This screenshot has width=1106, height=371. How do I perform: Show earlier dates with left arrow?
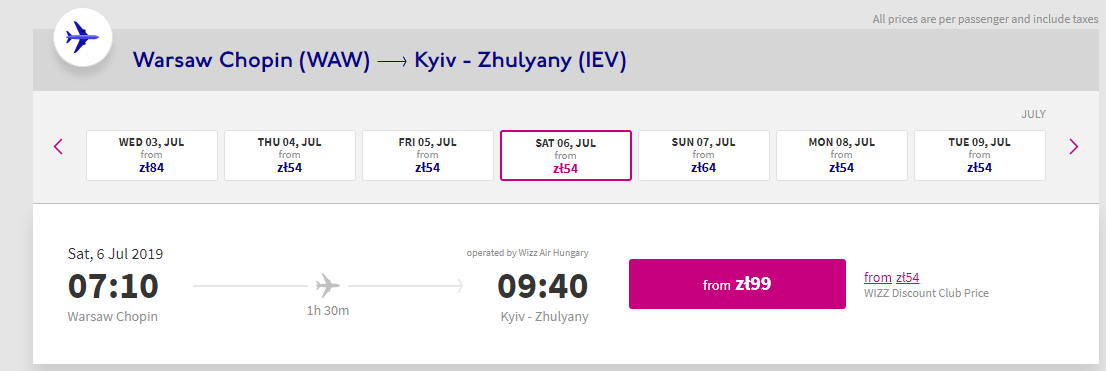point(59,147)
